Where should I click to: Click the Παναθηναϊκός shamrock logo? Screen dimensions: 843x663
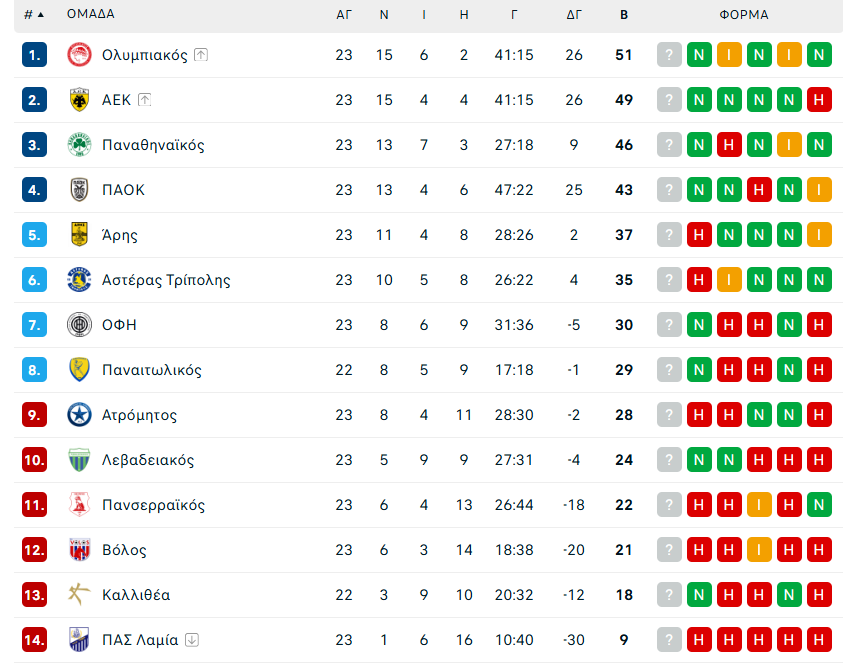79,145
